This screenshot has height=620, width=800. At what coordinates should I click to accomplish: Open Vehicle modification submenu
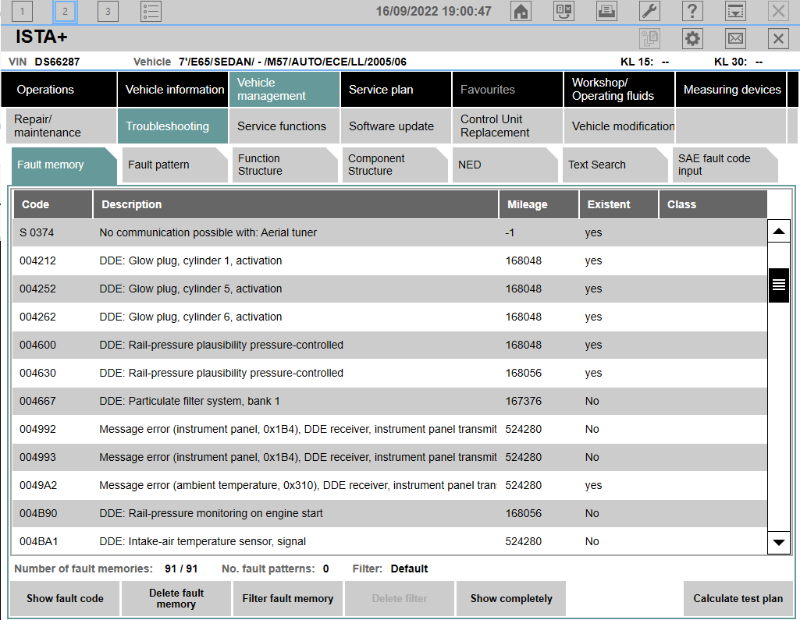tap(619, 126)
